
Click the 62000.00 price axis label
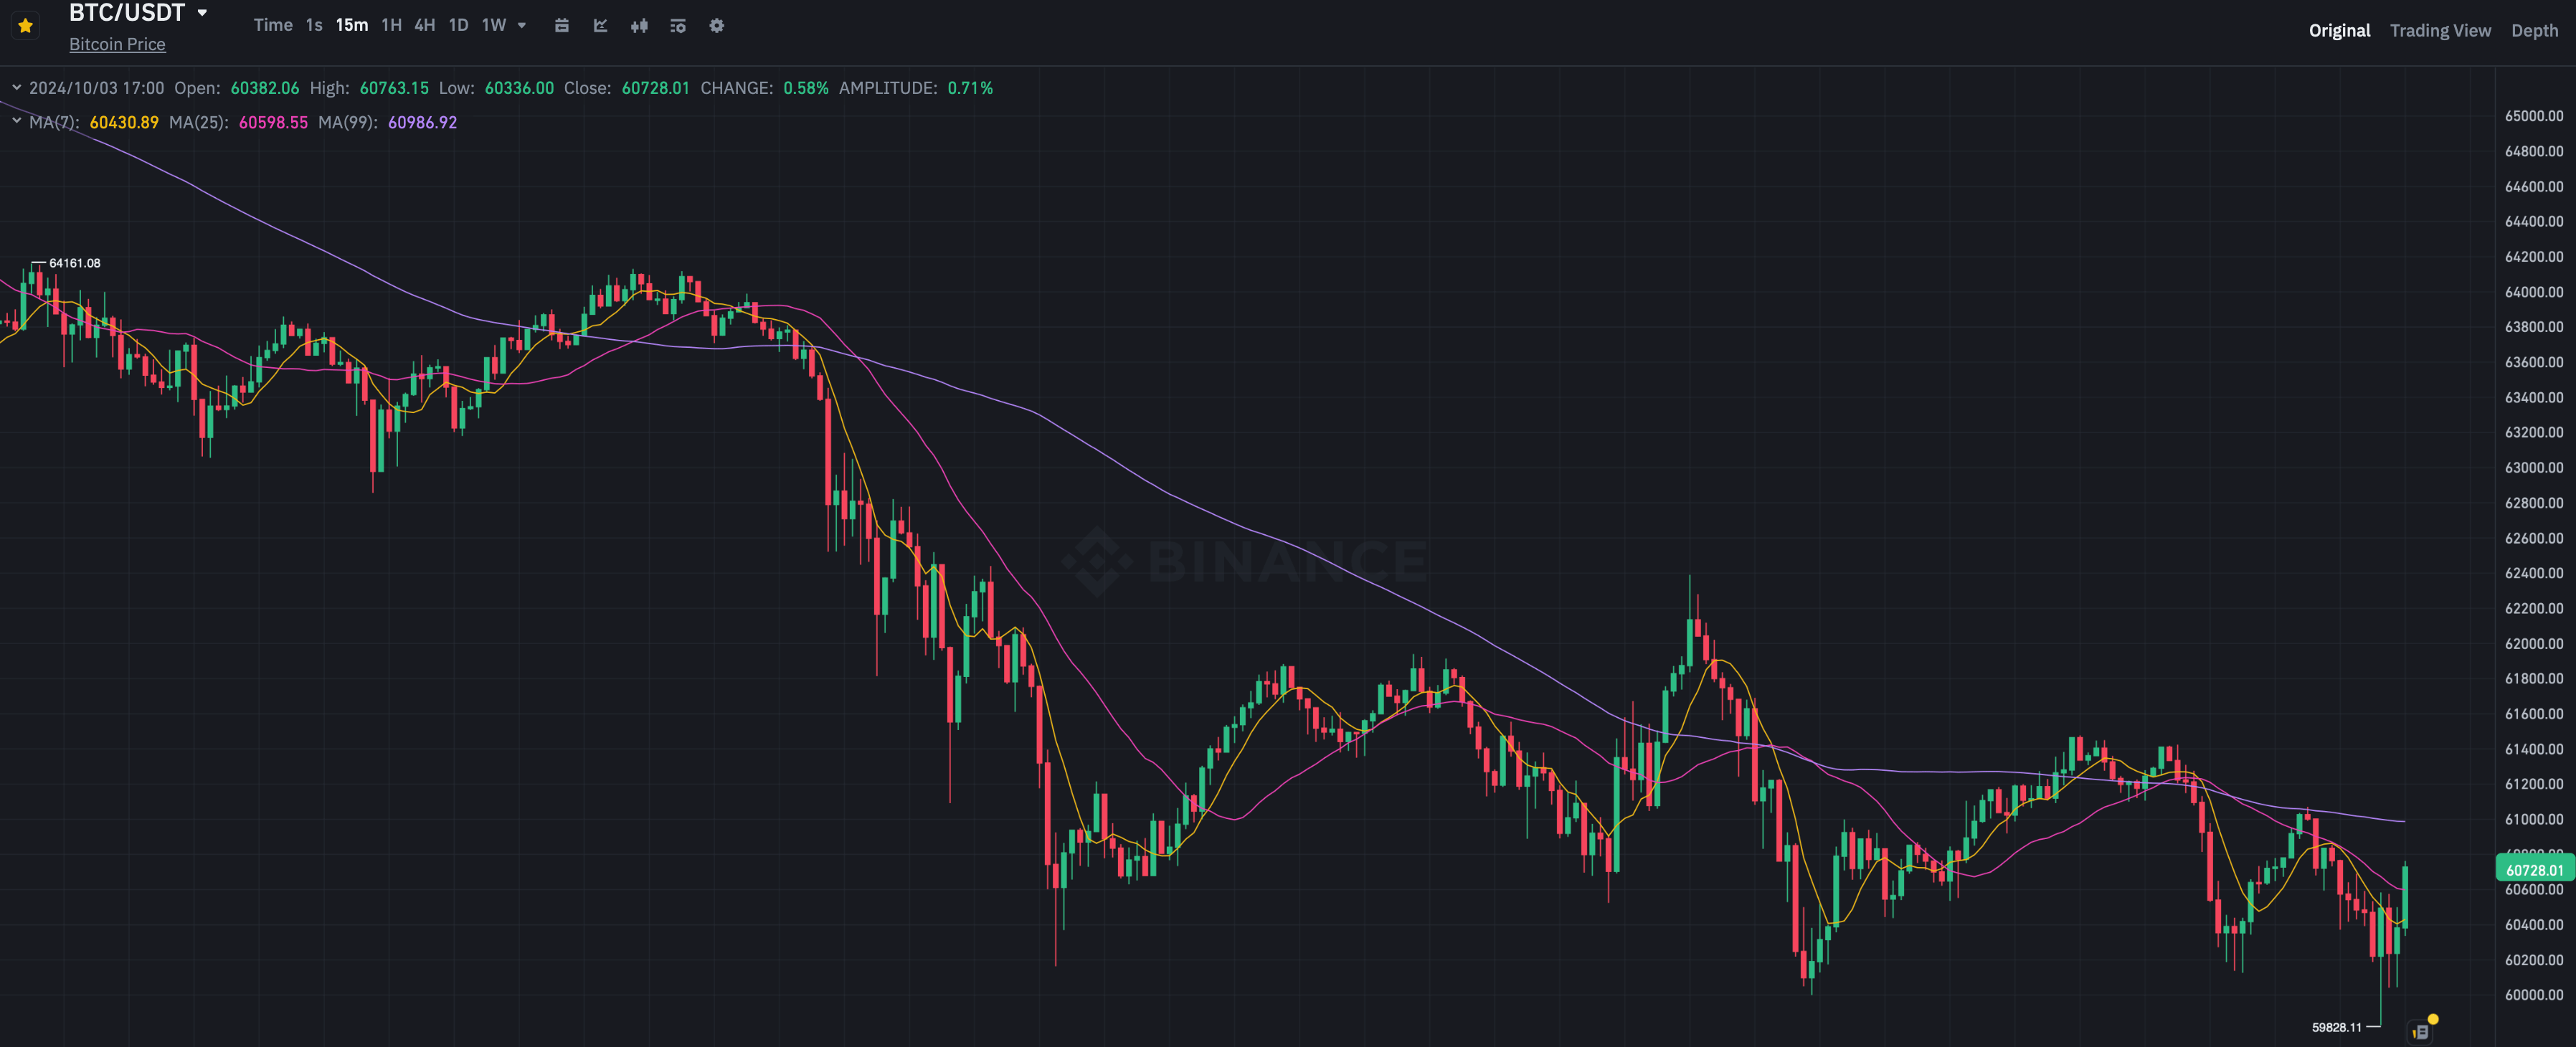click(2533, 643)
